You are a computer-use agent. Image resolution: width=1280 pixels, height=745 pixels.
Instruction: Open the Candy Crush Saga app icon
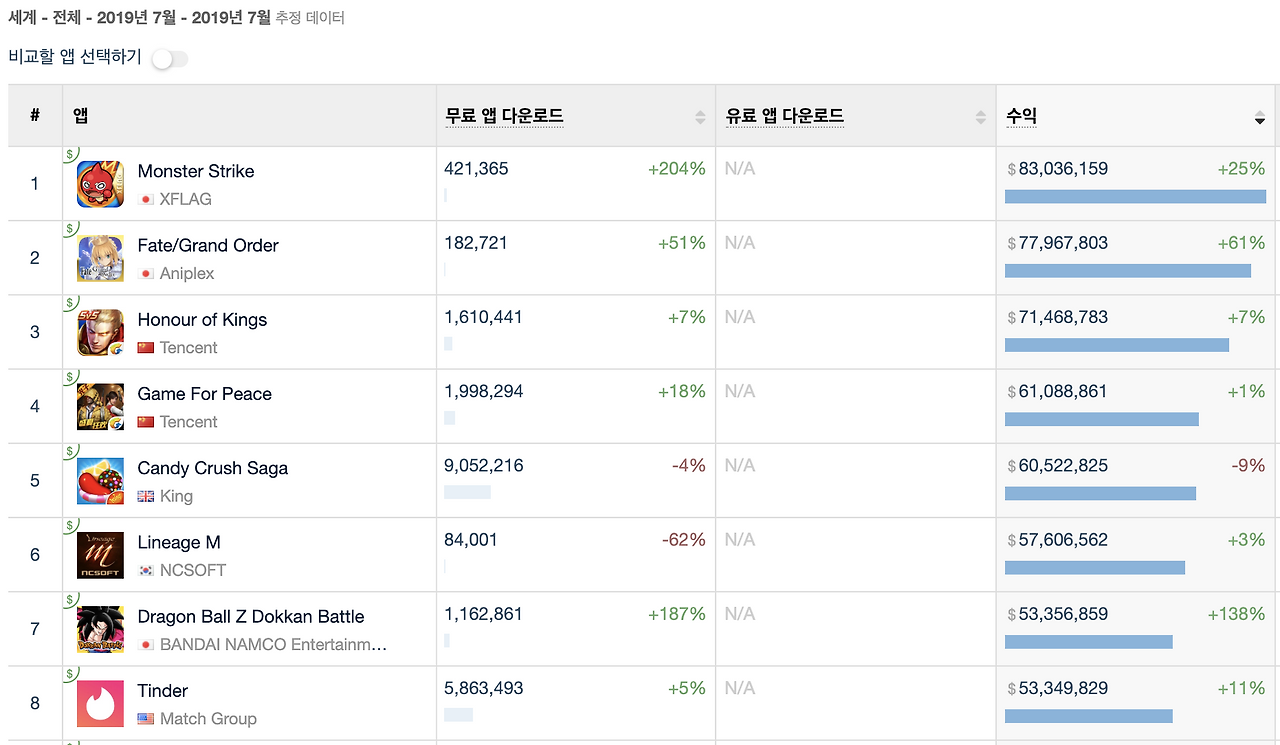pyautogui.click(x=100, y=481)
